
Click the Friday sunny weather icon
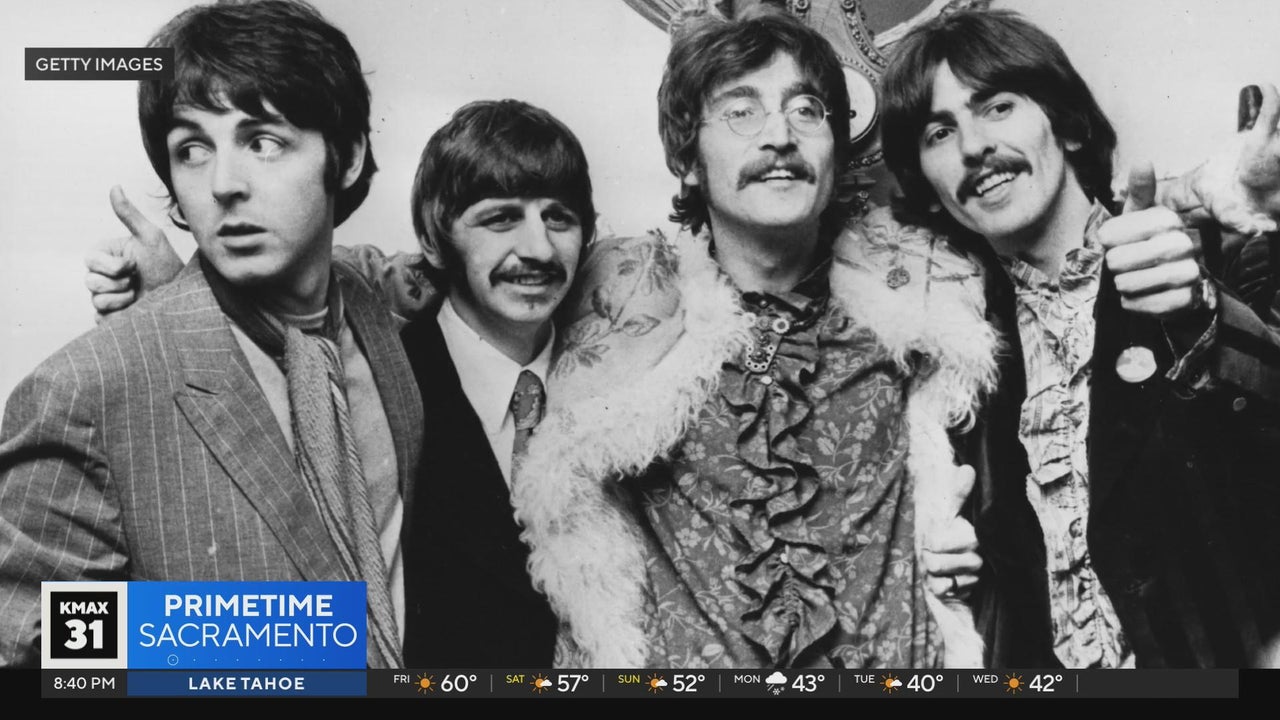[426, 684]
